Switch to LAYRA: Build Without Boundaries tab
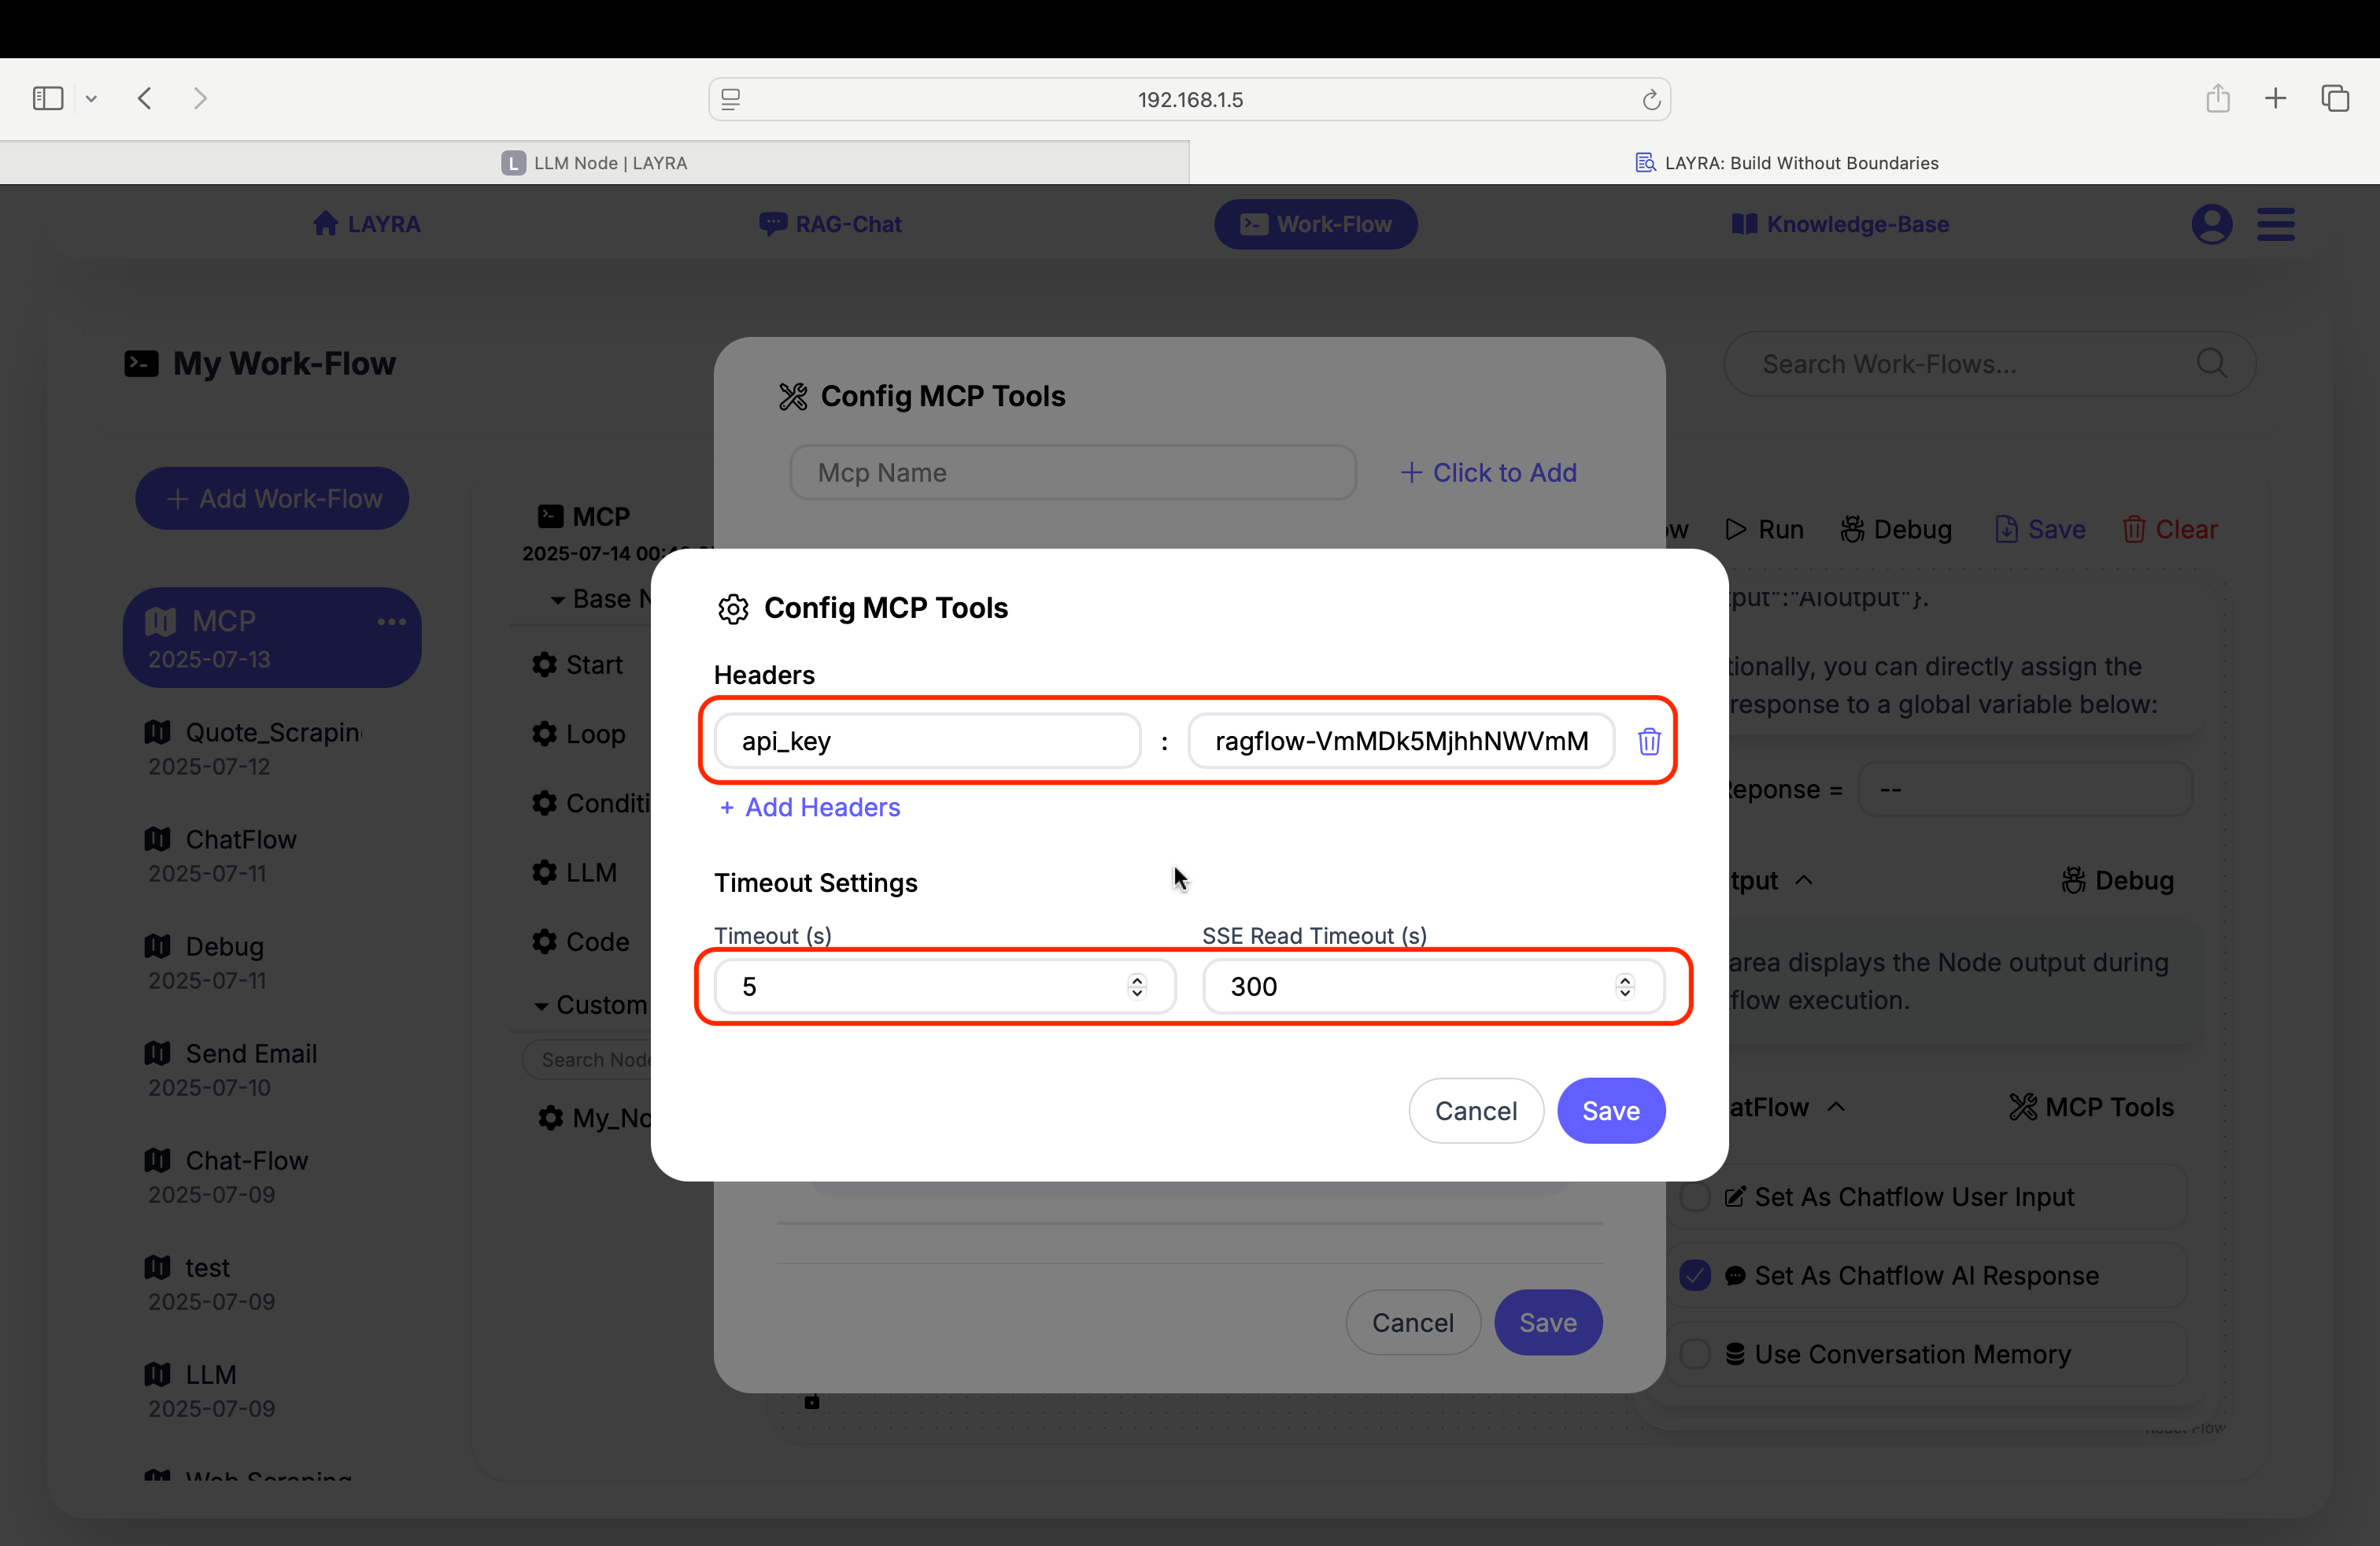This screenshot has height=1546, width=2380. pyautogui.click(x=1785, y=163)
